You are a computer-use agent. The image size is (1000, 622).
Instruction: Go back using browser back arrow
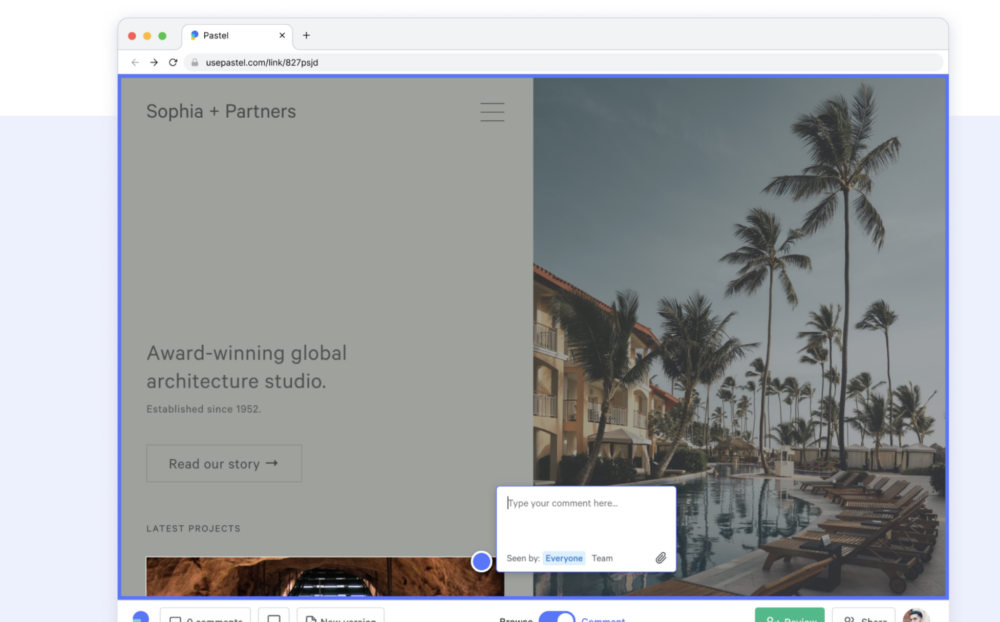tap(135, 62)
